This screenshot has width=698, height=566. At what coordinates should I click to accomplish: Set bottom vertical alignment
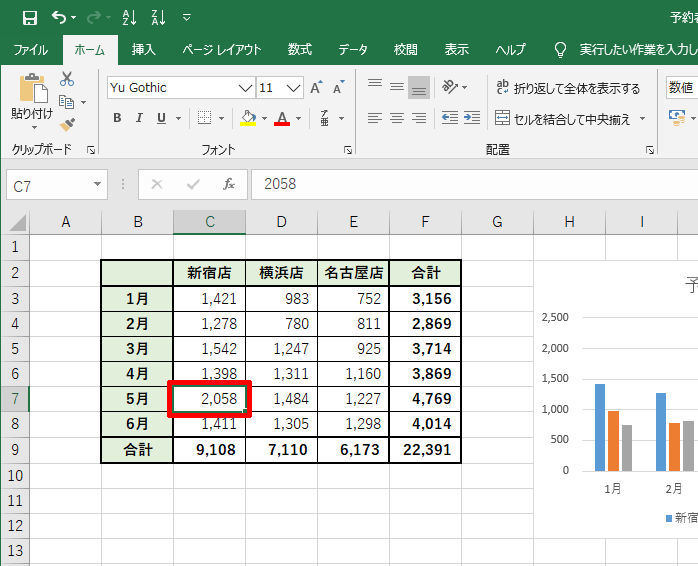coord(419,87)
